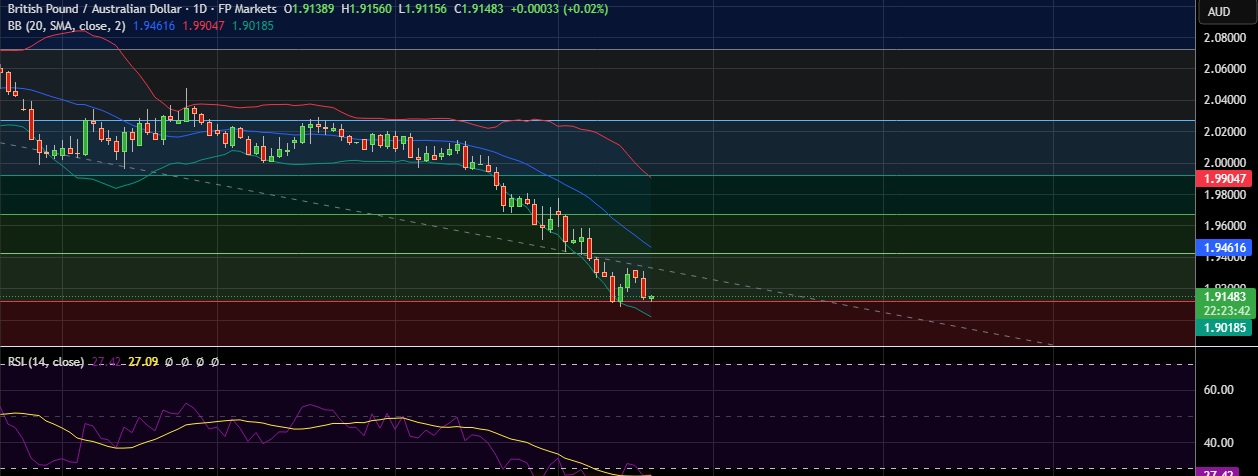
Task: Click the 2.08000 price scale label
Action: point(1224,38)
